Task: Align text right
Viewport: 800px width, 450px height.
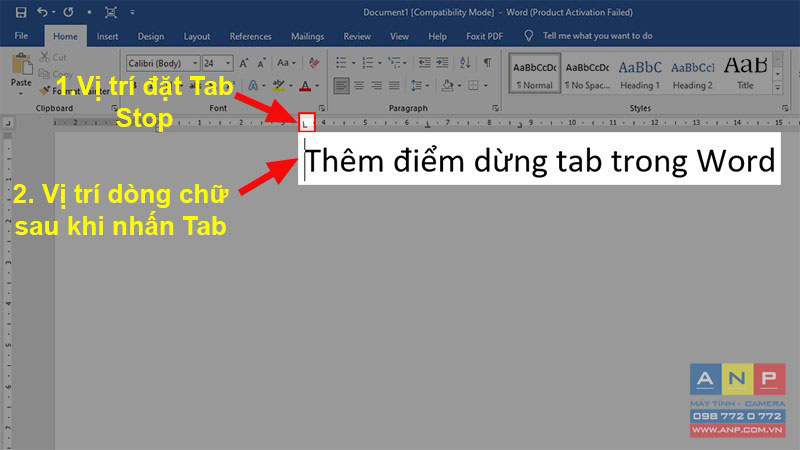Action: (377, 86)
